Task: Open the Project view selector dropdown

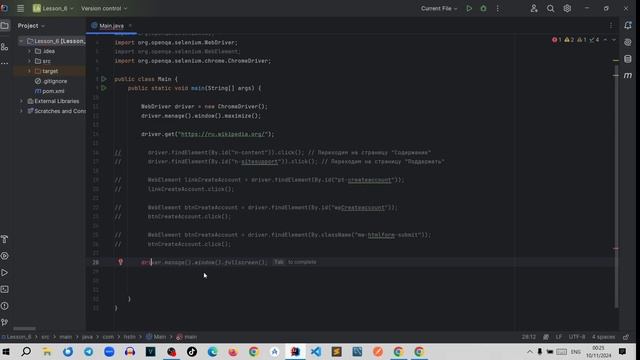Action: [x=31, y=26]
